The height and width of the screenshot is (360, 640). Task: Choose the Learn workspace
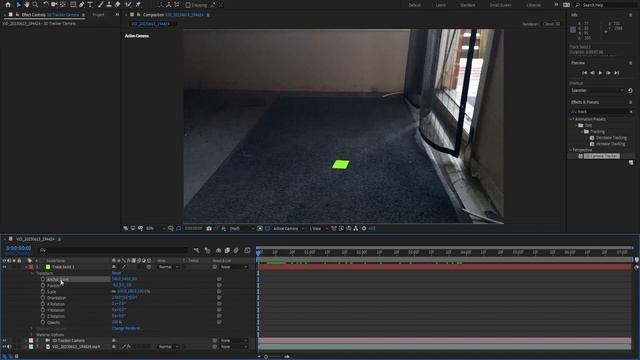[440, 5]
